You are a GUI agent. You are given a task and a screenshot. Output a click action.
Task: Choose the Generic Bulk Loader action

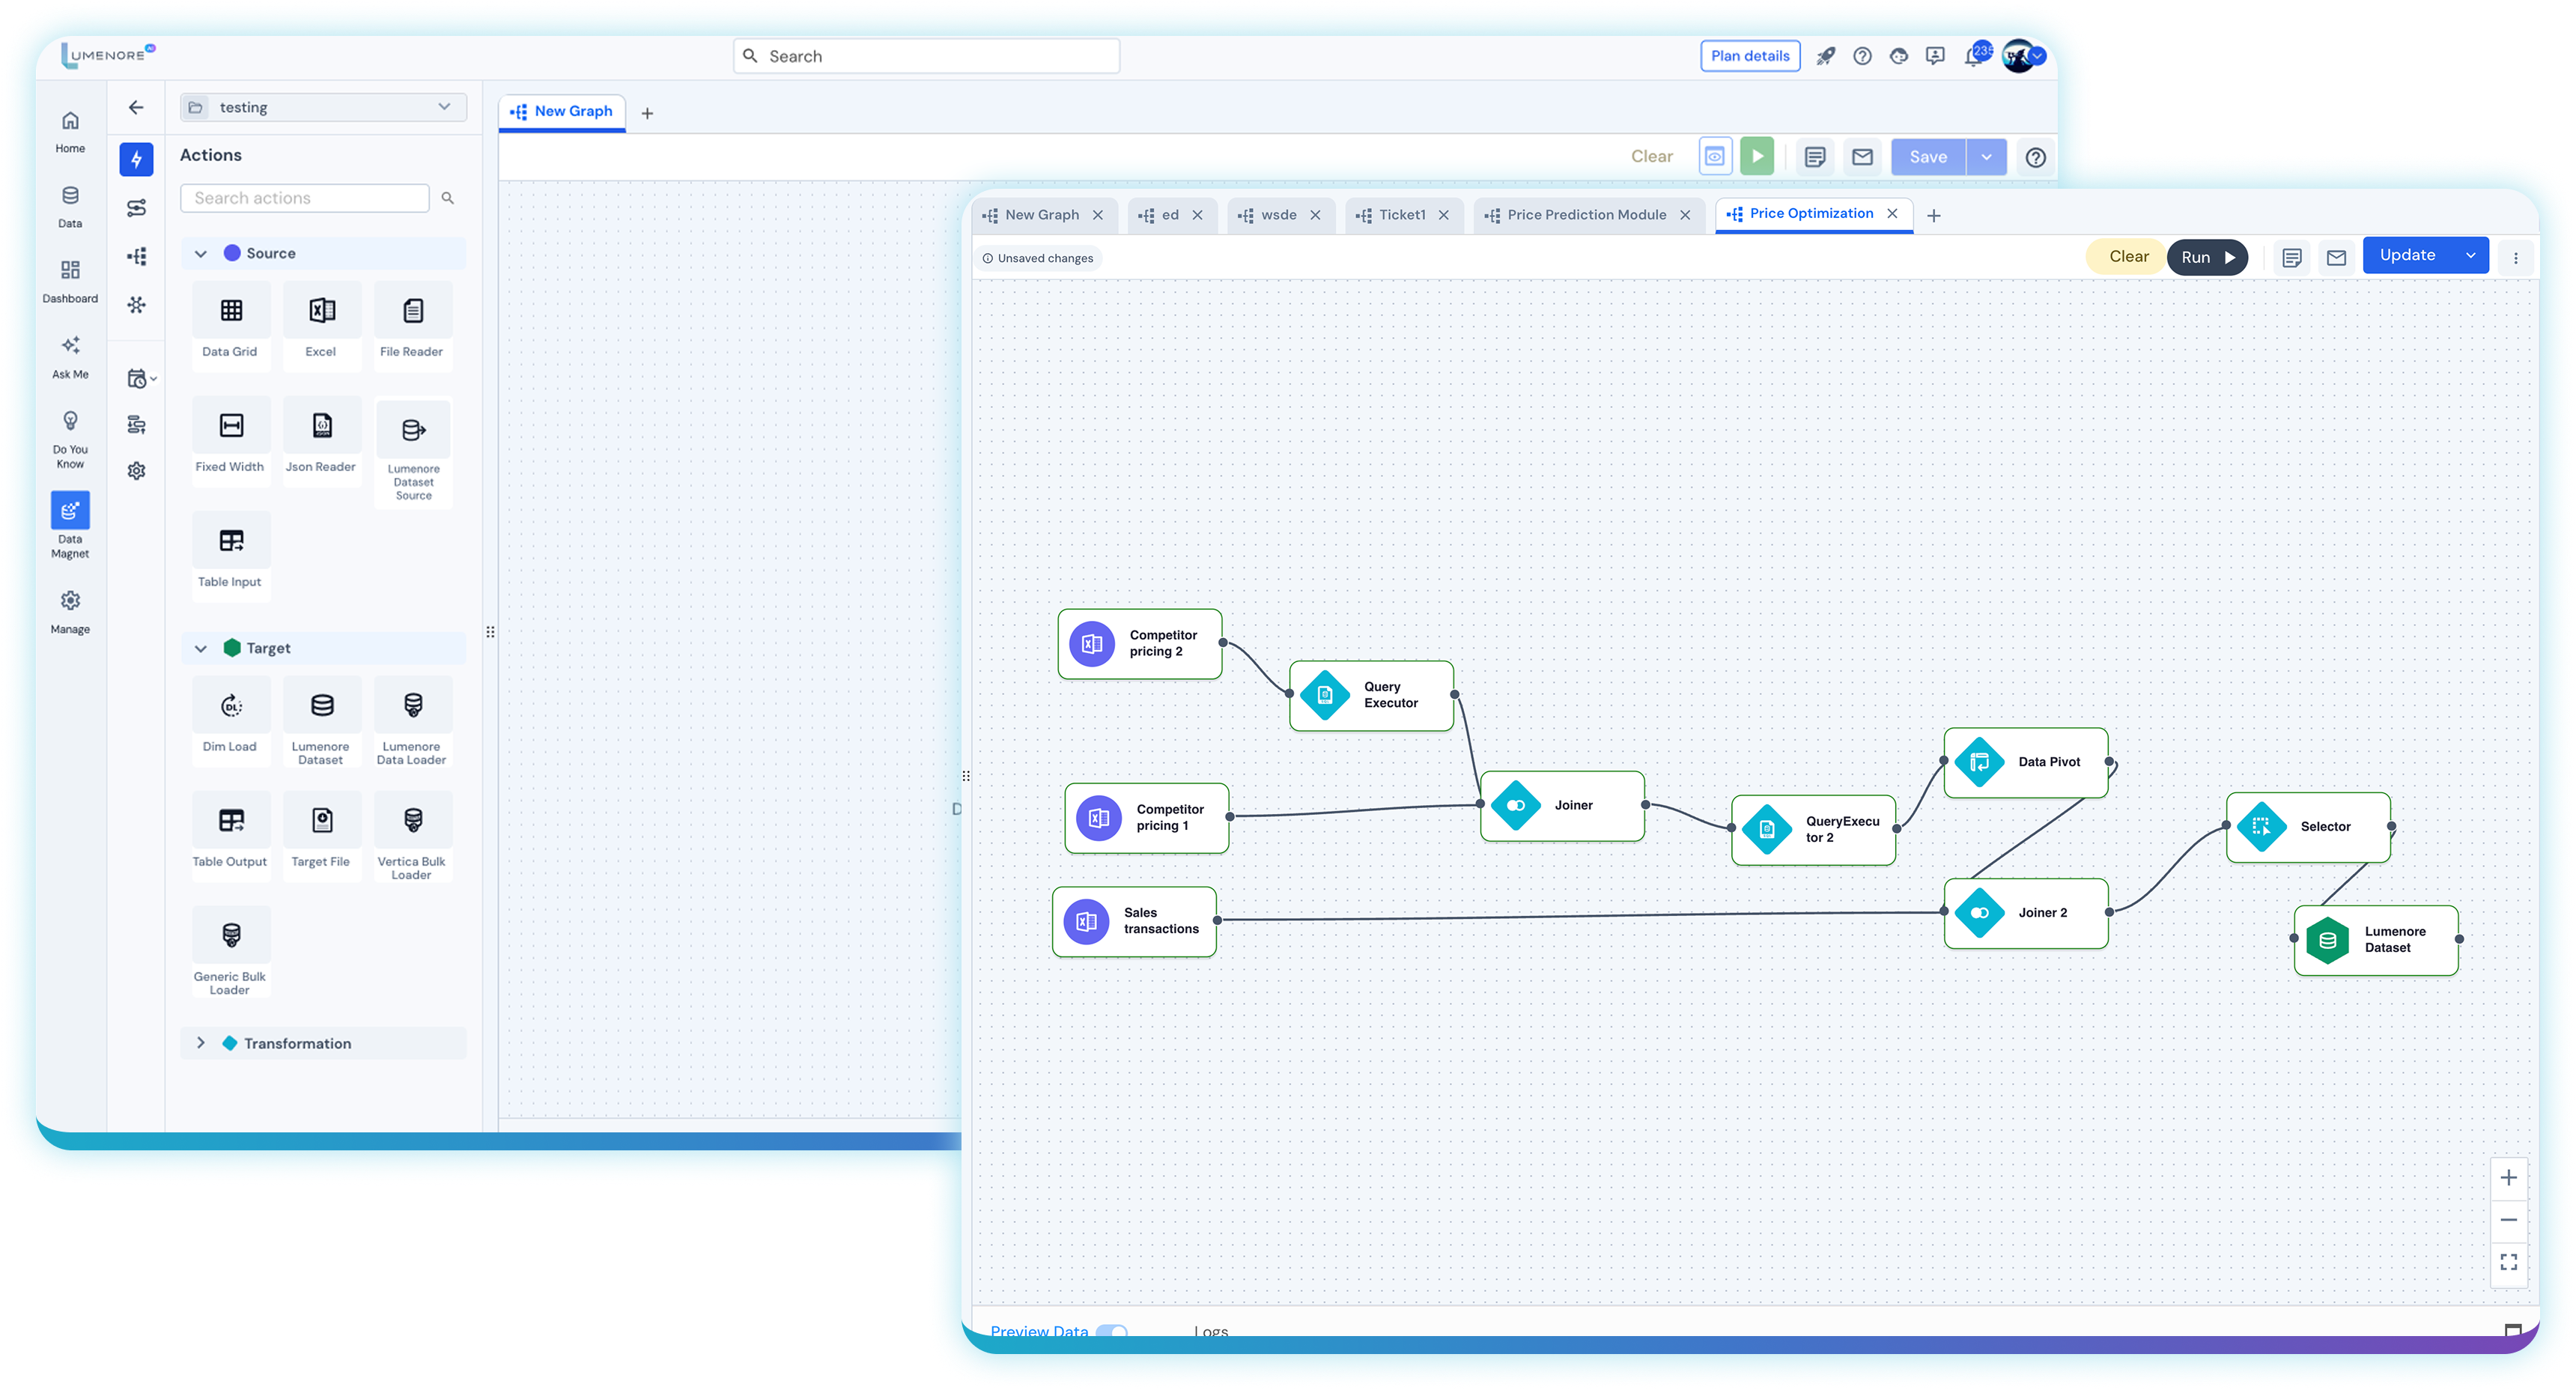231,952
